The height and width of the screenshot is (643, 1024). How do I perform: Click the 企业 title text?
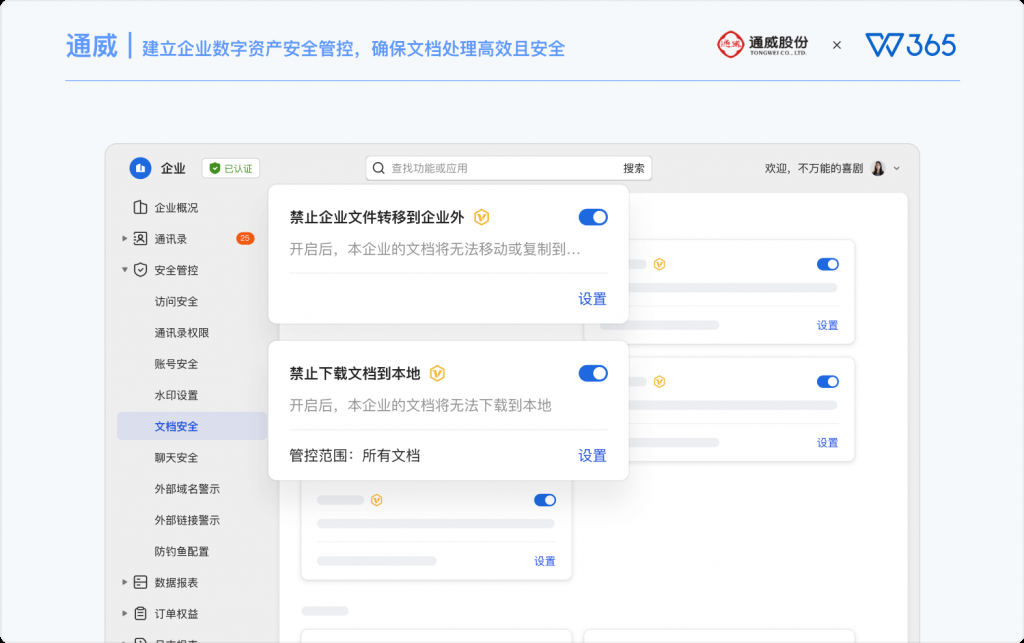(173, 168)
